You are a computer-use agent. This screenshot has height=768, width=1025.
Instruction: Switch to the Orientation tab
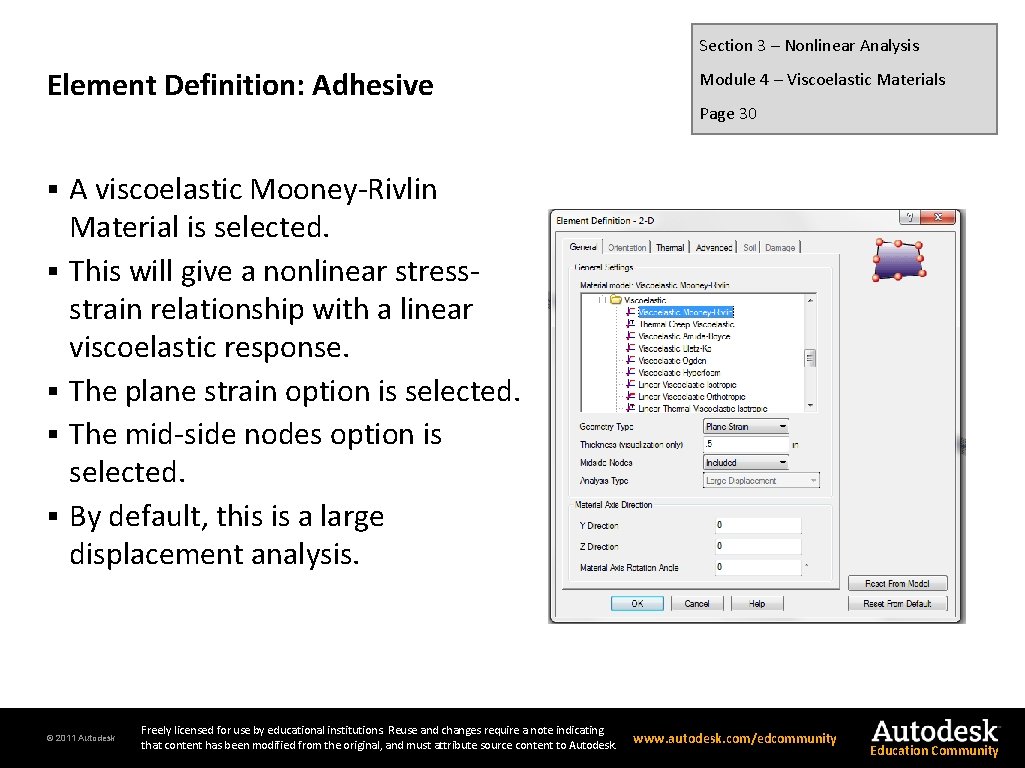[x=626, y=248]
